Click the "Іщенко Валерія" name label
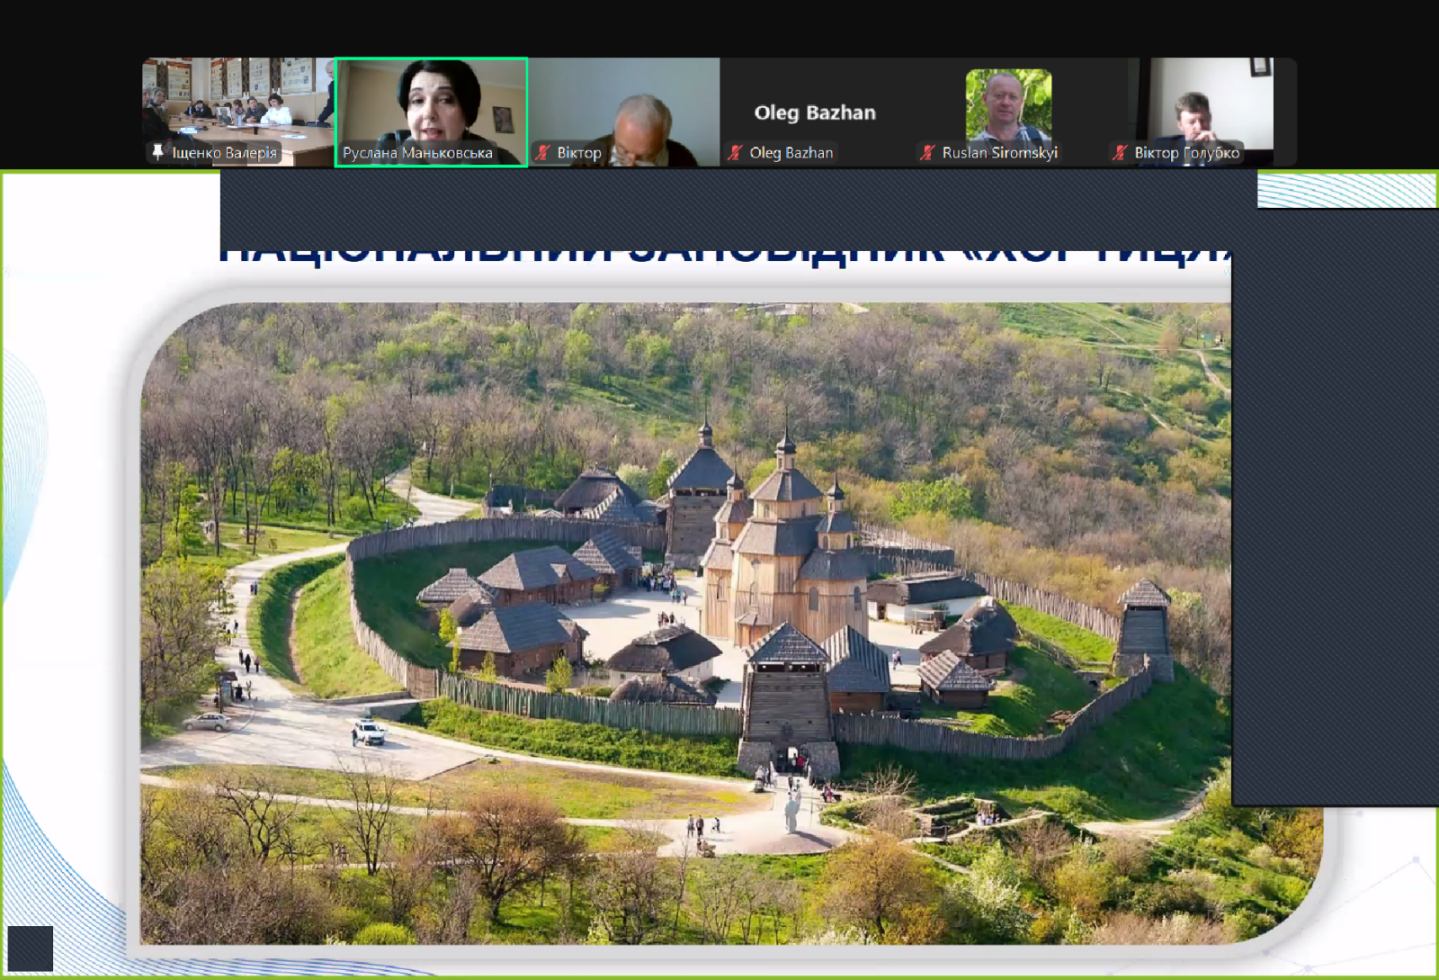Image resolution: width=1439 pixels, height=980 pixels. click(224, 153)
